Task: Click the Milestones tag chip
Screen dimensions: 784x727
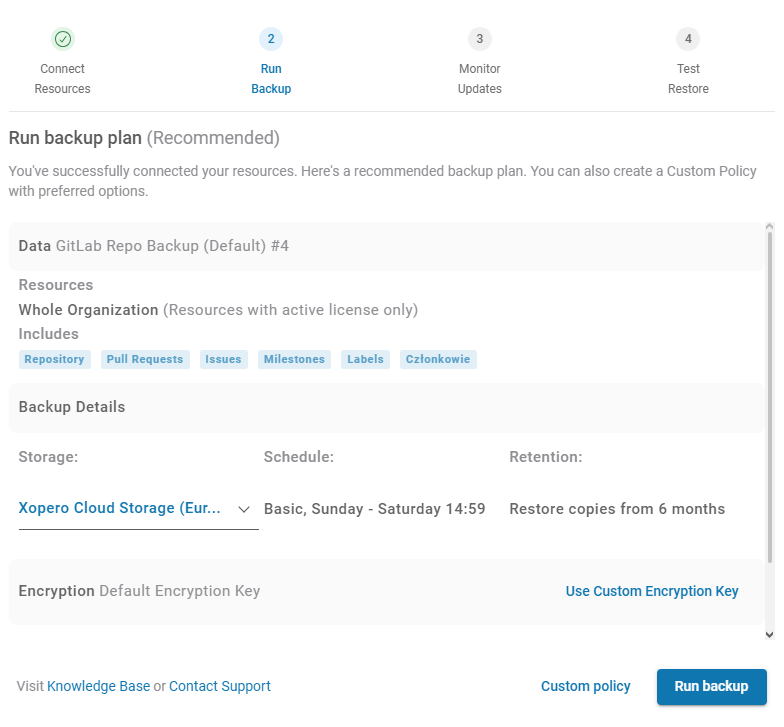Action: 294,359
